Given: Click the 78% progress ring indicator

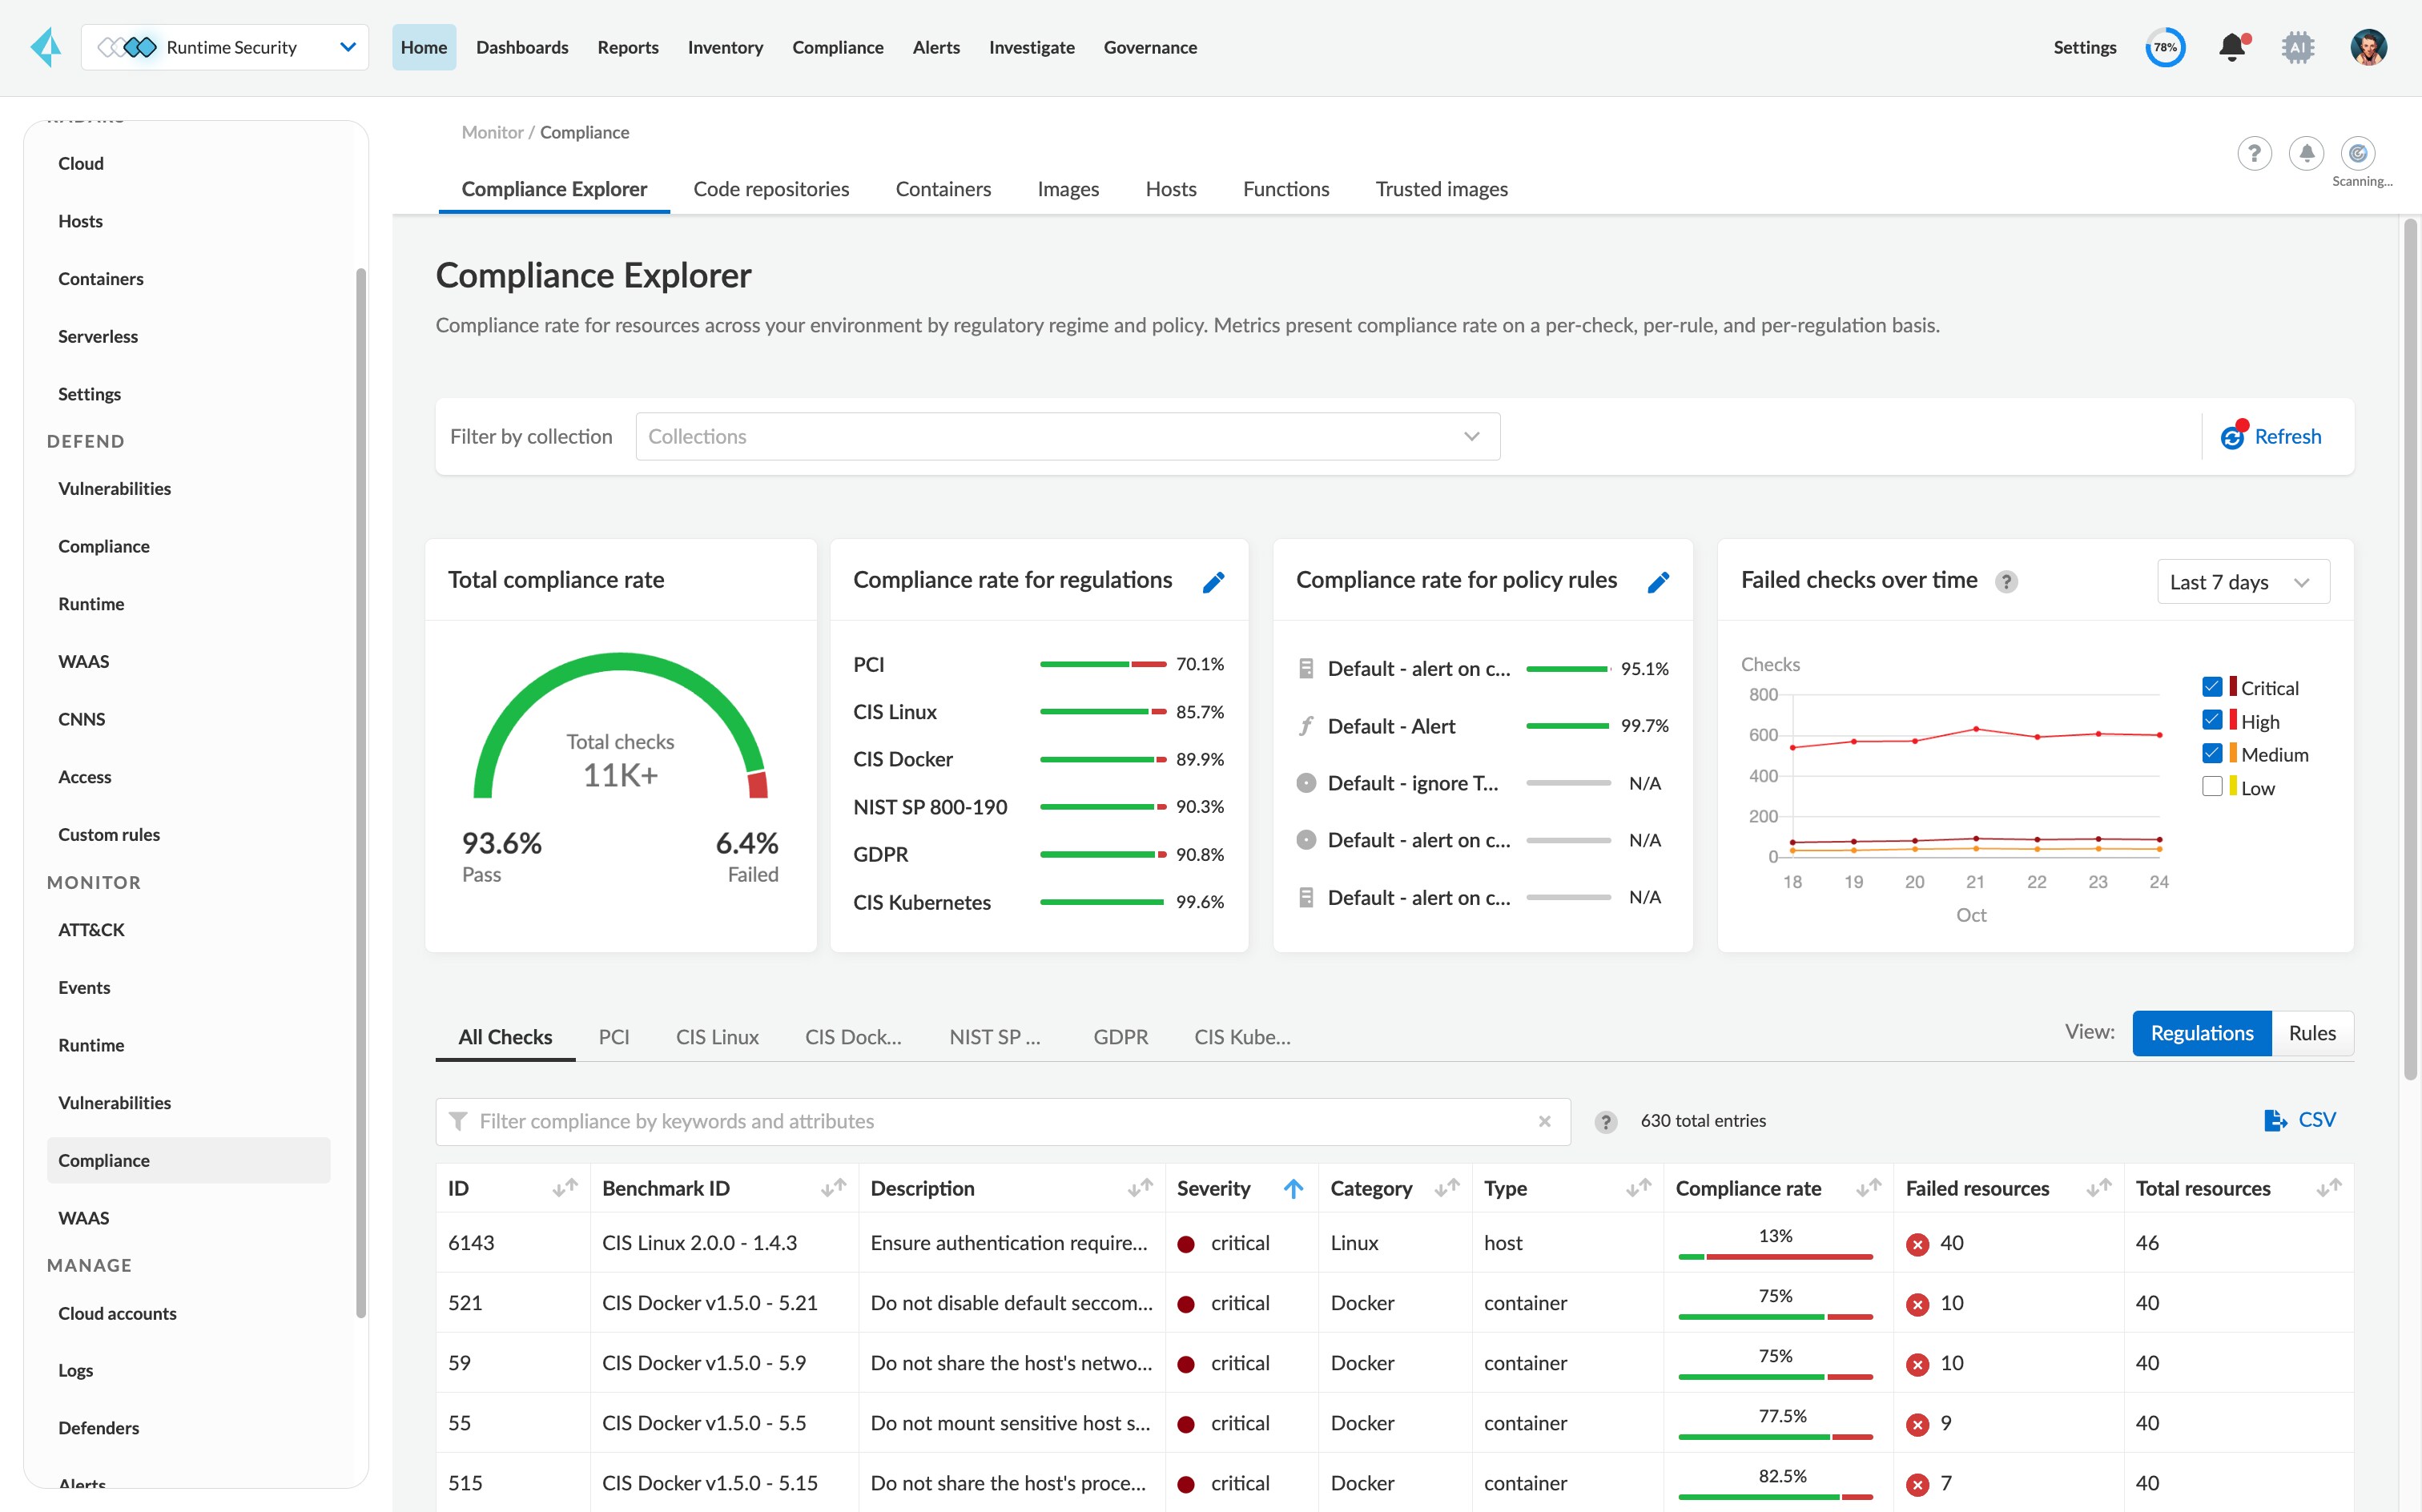Looking at the screenshot, I should coord(2164,47).
